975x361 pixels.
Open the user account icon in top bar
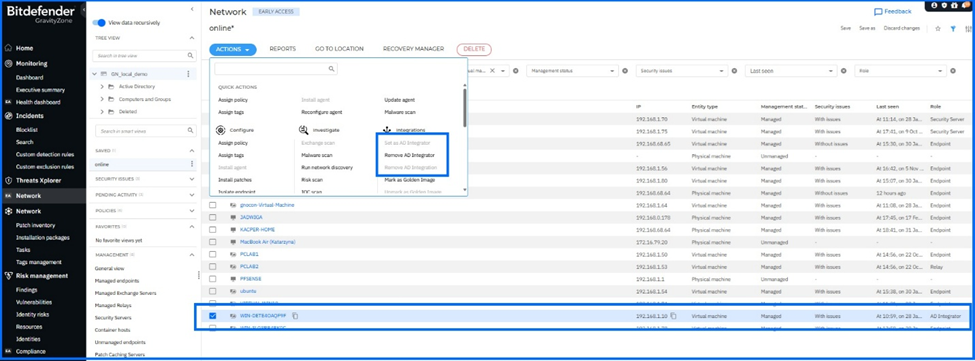pos(934,5)
